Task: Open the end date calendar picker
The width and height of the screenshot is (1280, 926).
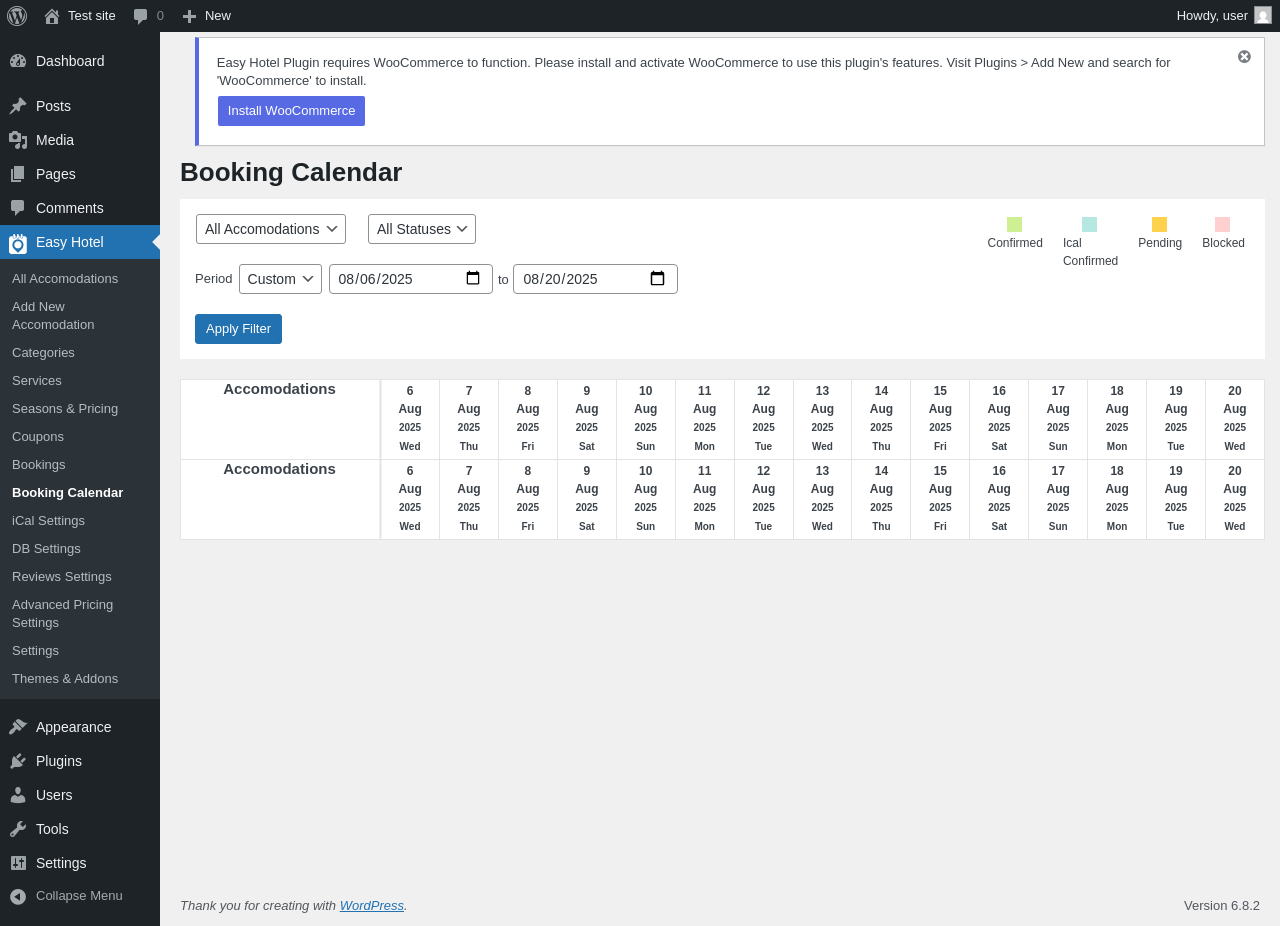Action: (657, 279)
